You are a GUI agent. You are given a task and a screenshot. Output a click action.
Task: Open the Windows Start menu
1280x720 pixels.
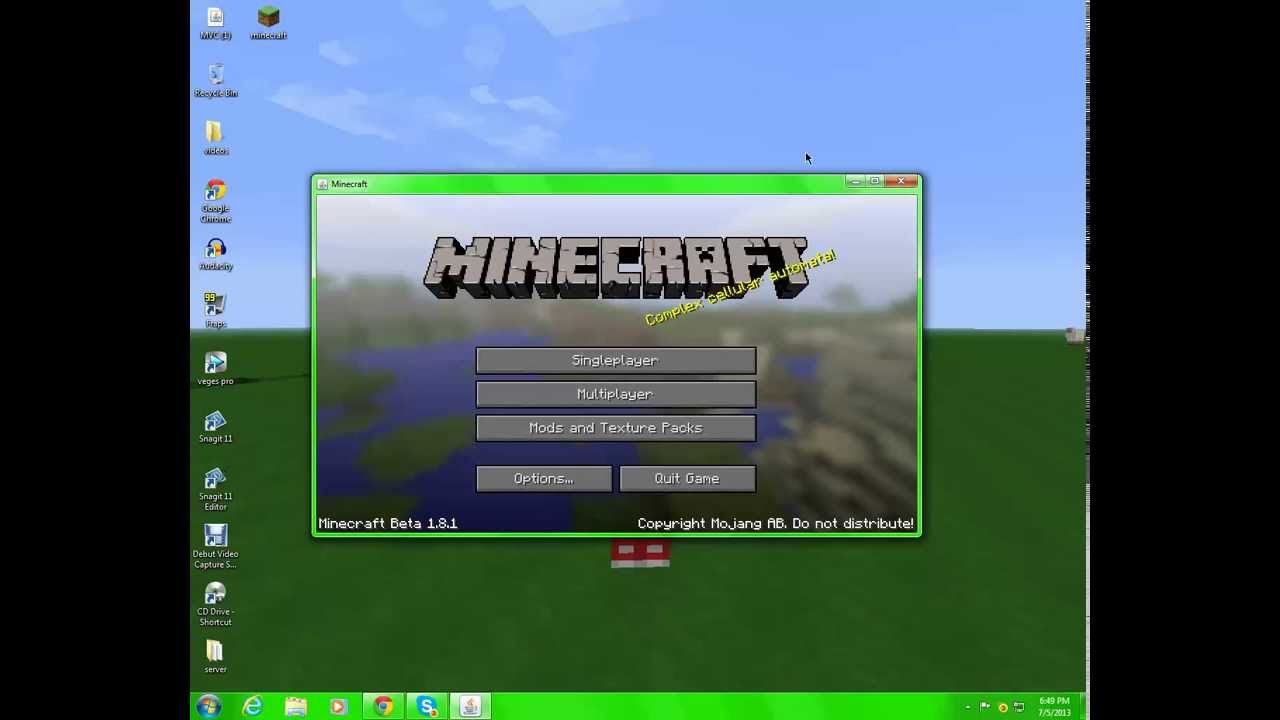[209, 707]
